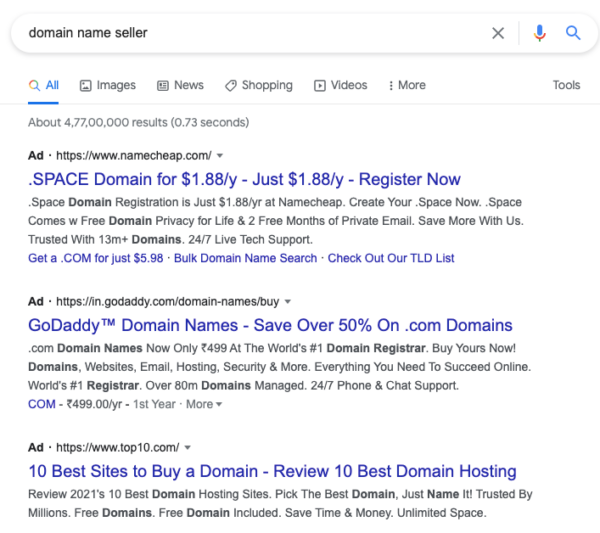This screenshot has height=533, width=600.
Task: Expand the dropdown arrow beside top10.com URL
Action: click(x=188, y=448)
